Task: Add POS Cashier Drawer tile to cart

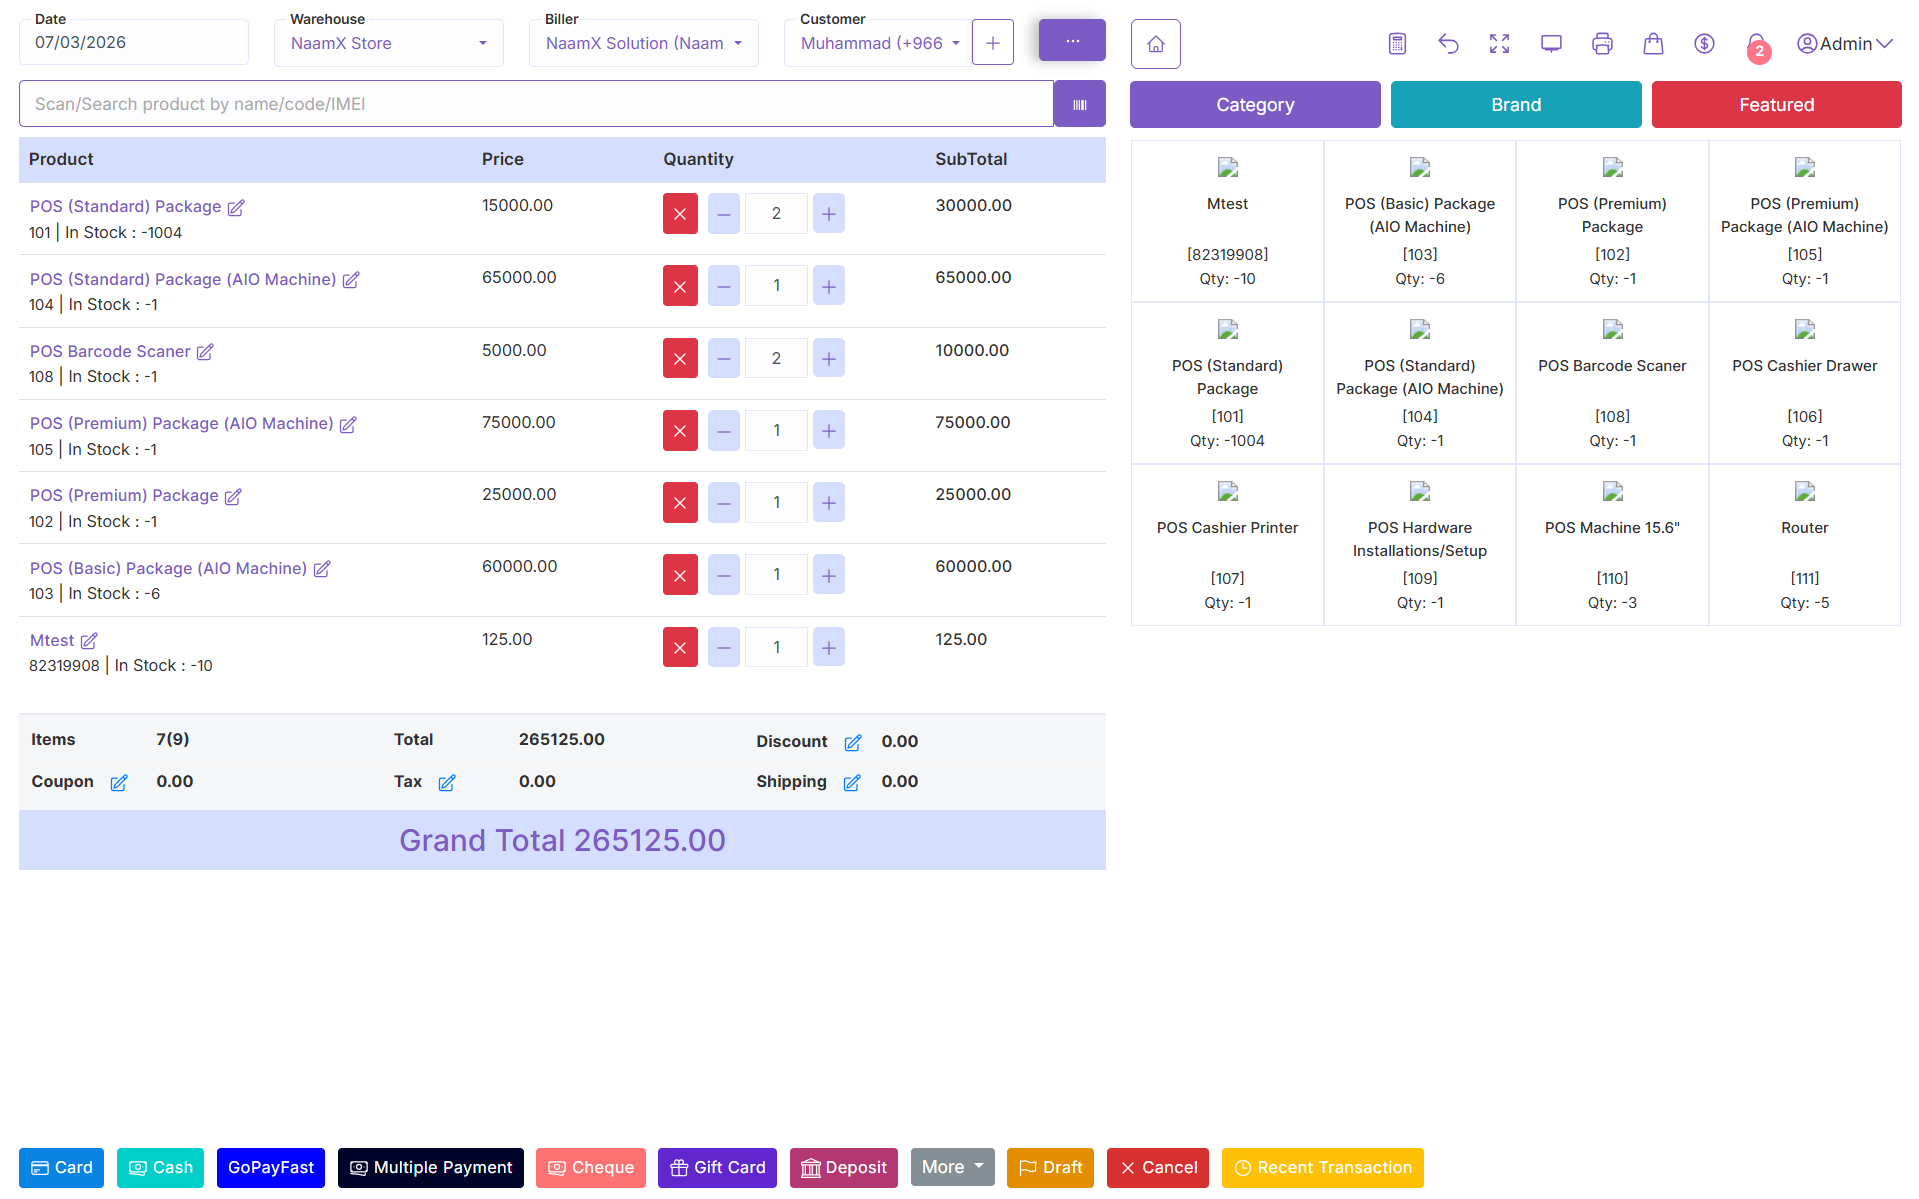Action: click(x=1804, y=383)
